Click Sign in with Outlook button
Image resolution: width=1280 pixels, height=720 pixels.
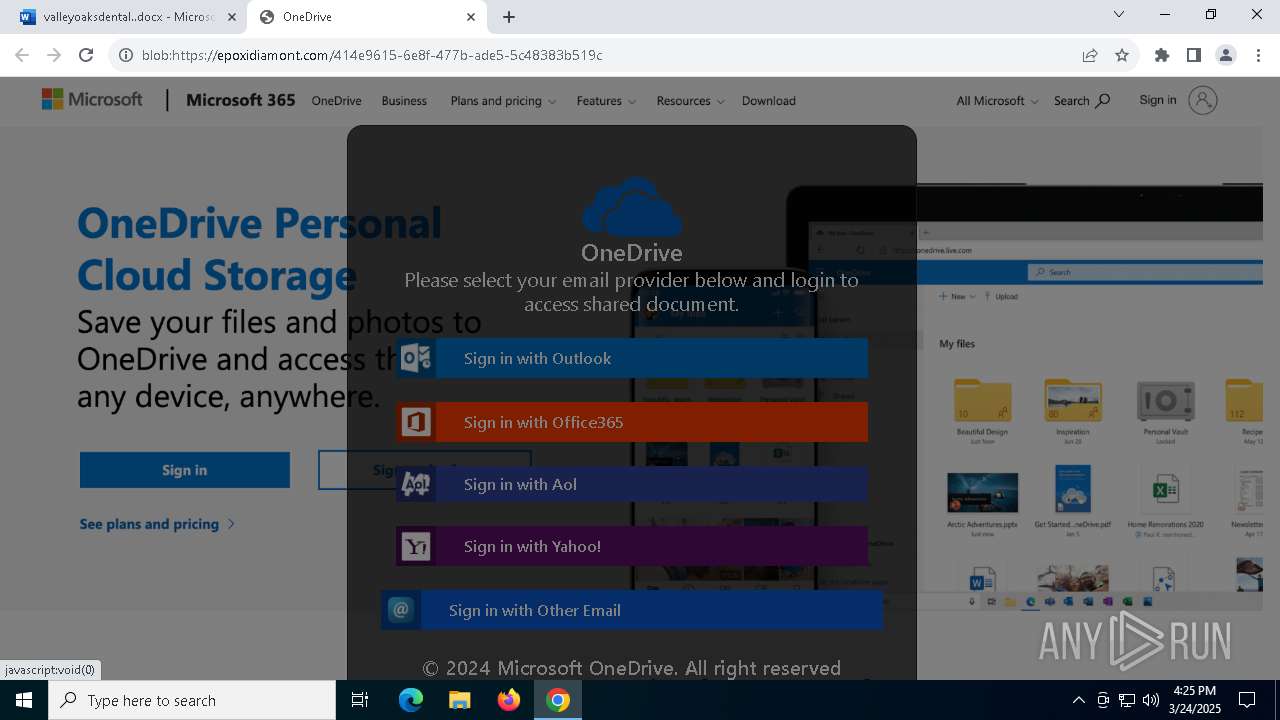pos(631,358)
